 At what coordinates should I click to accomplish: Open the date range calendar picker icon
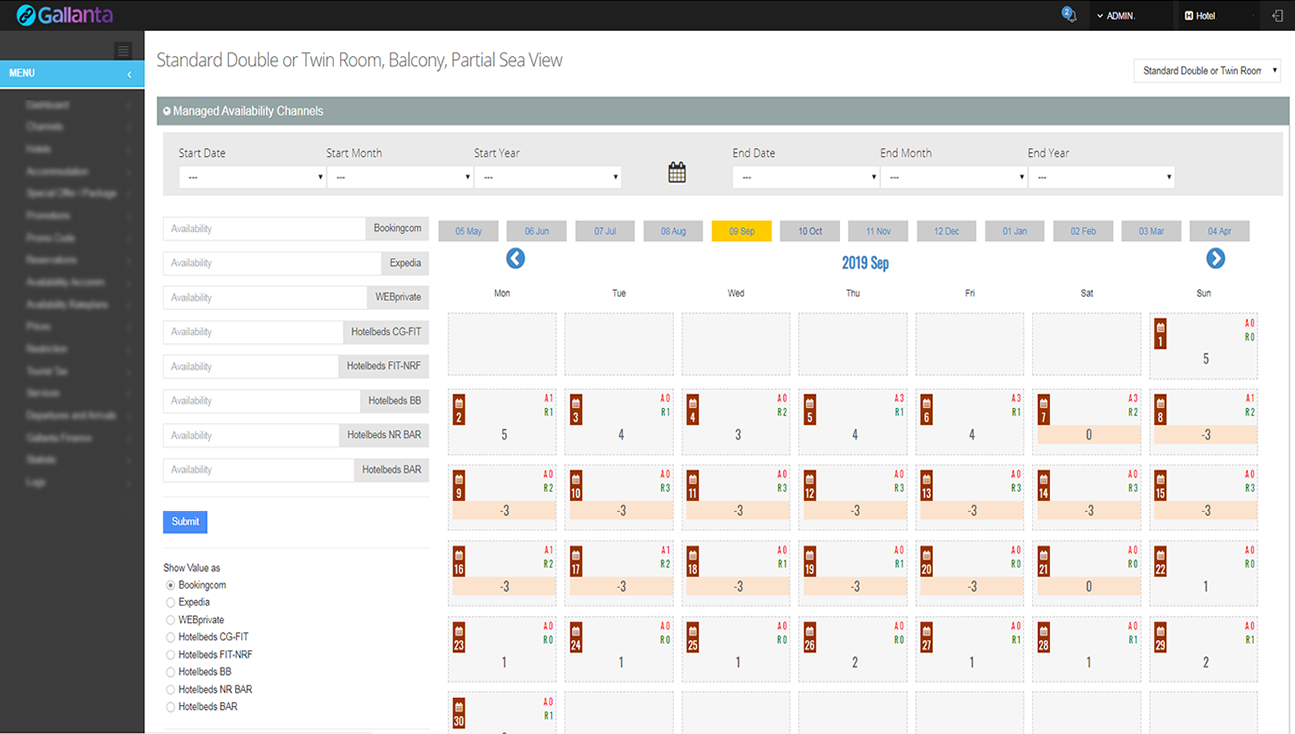coord(677,172)
